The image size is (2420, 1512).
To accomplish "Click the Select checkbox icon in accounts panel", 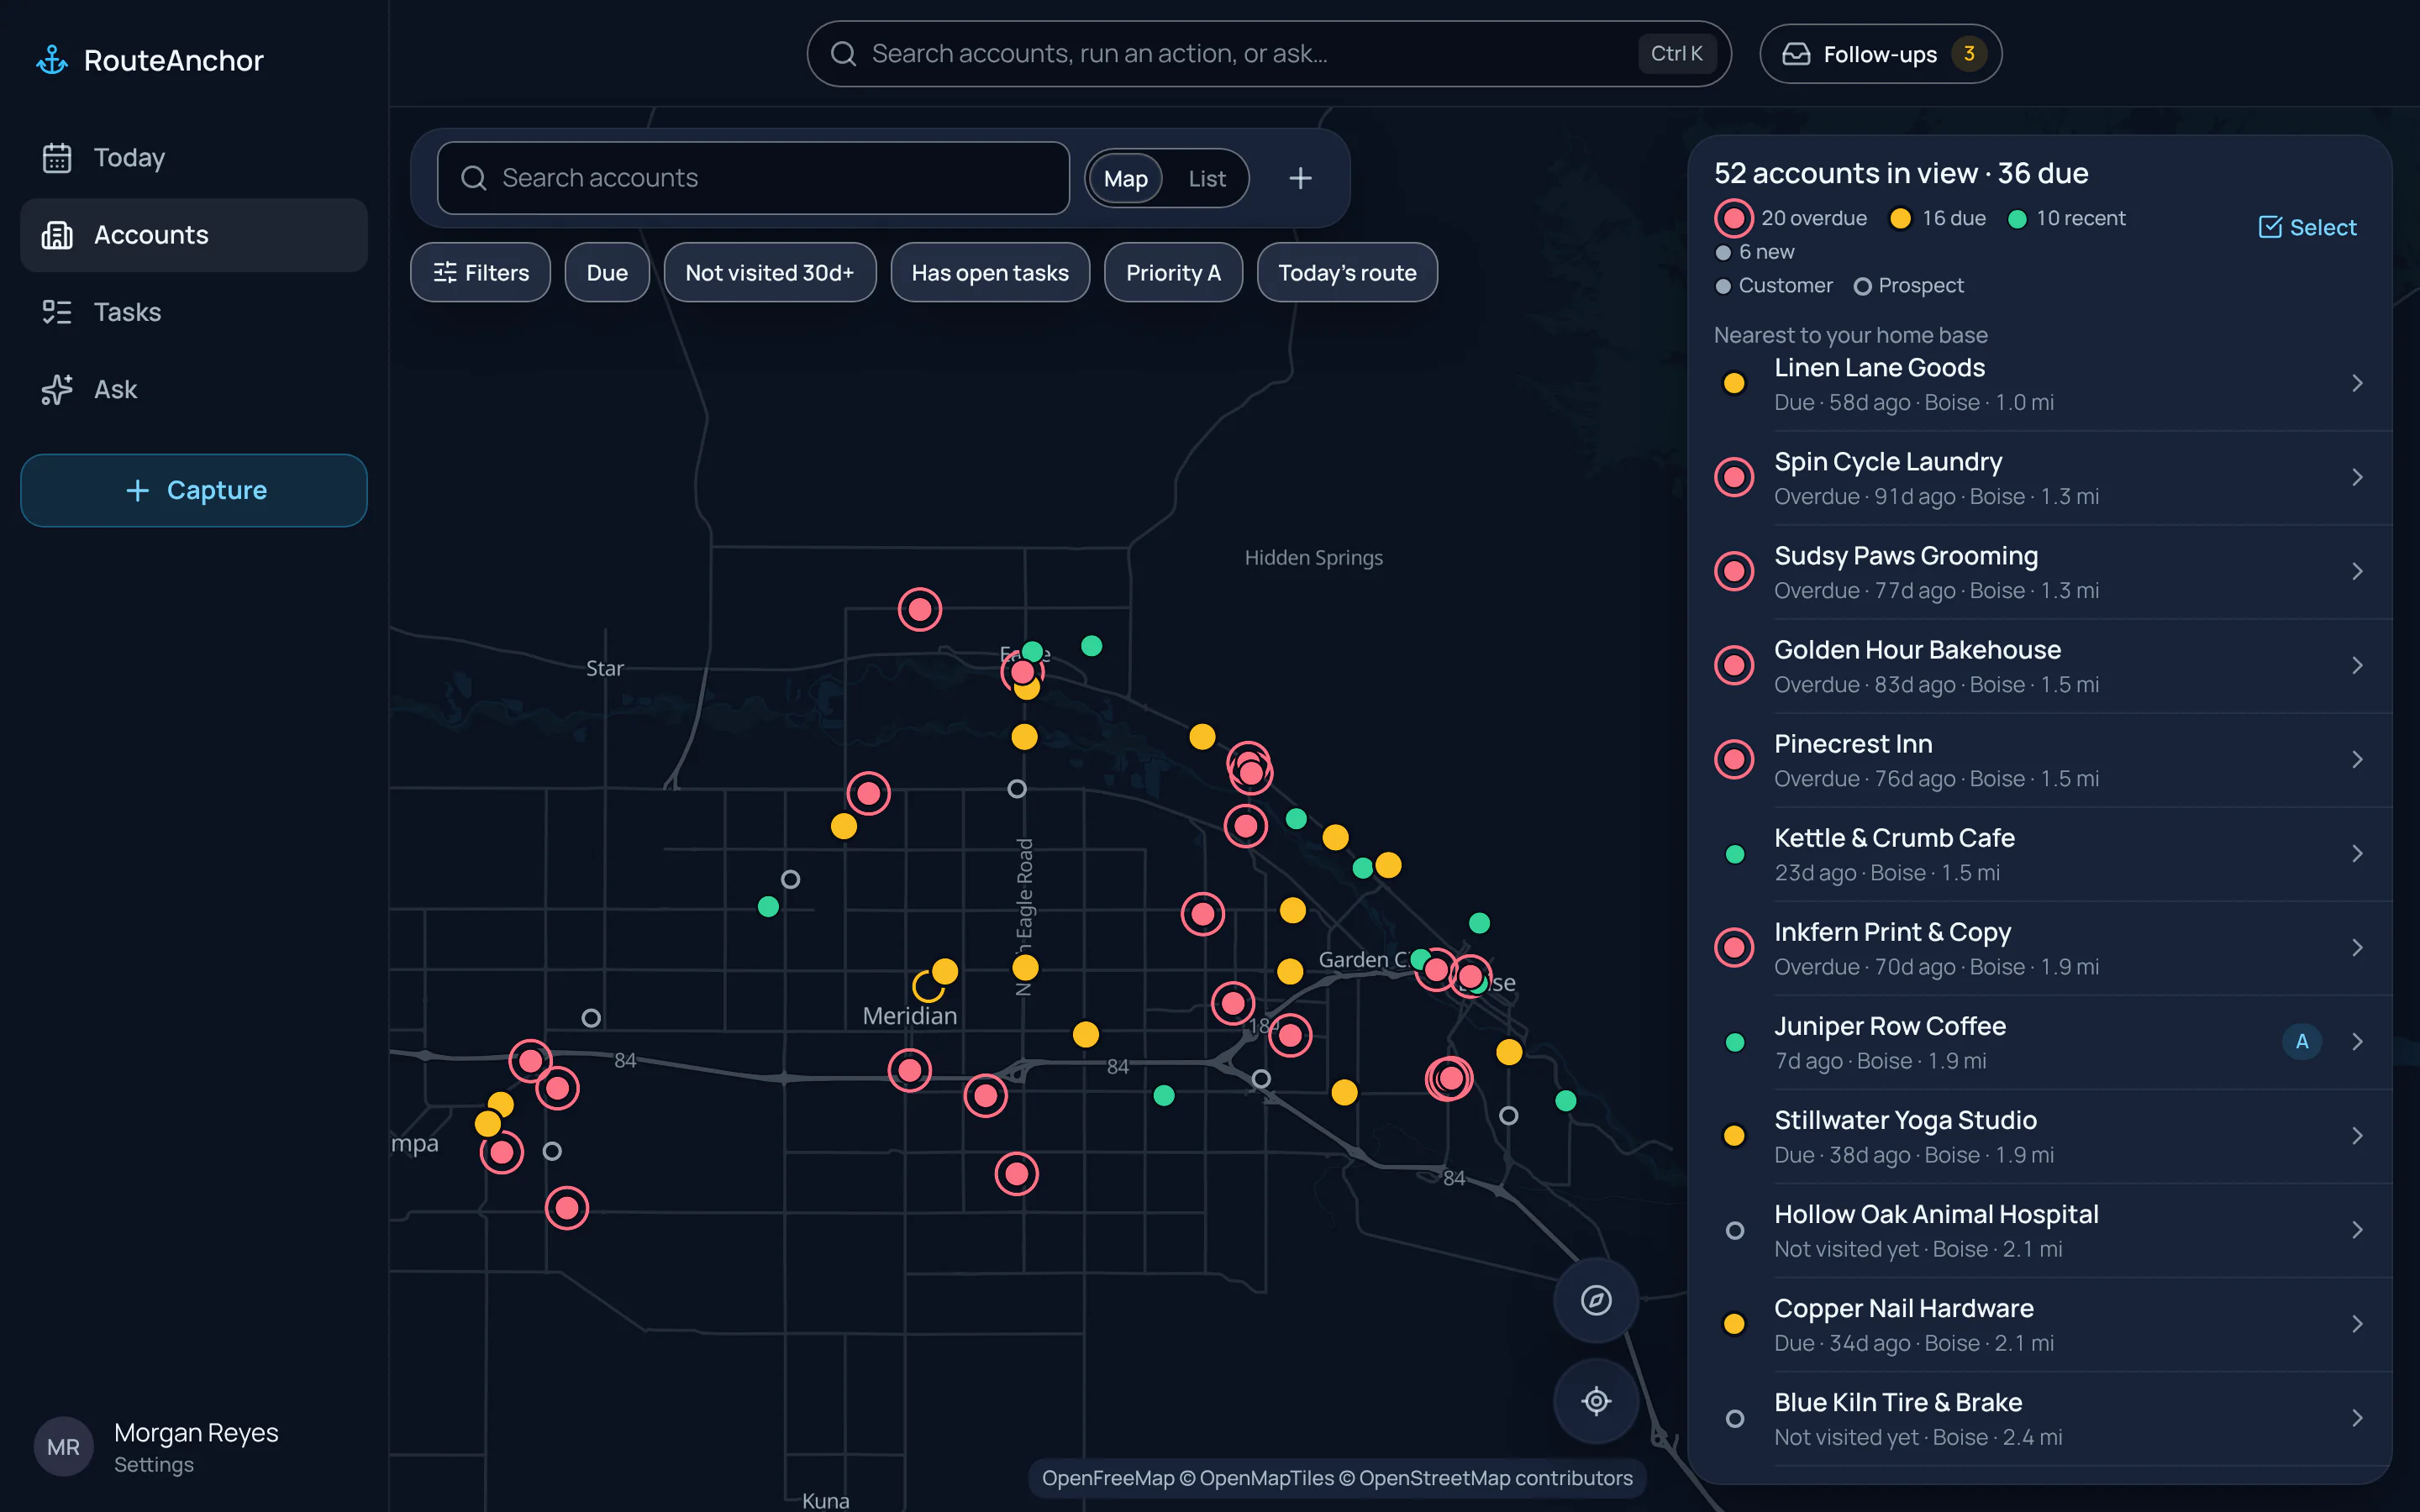I will click(x=2270, y=227).
